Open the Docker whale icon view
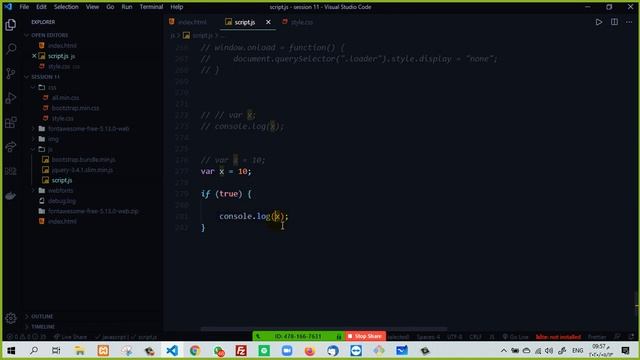 (x=11, y=196)
